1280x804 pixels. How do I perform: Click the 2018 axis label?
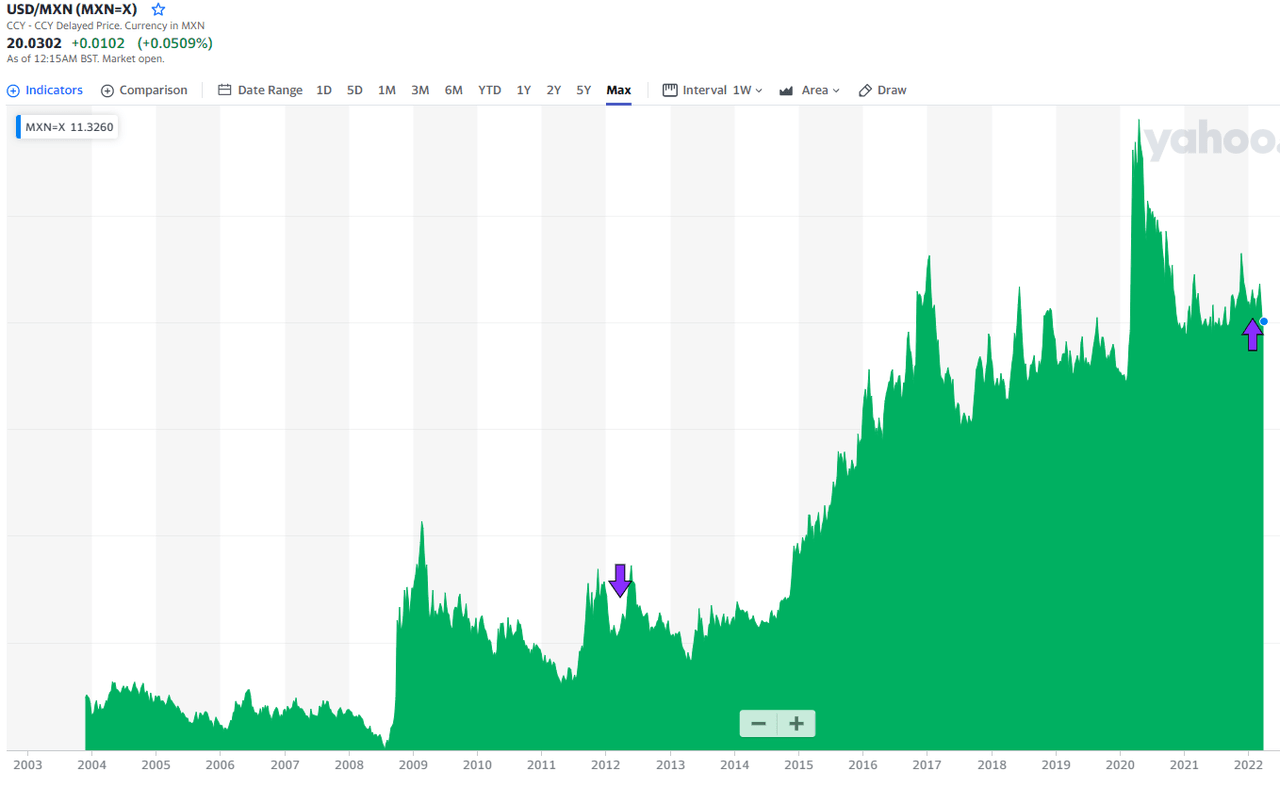click(x=992, y=765)
